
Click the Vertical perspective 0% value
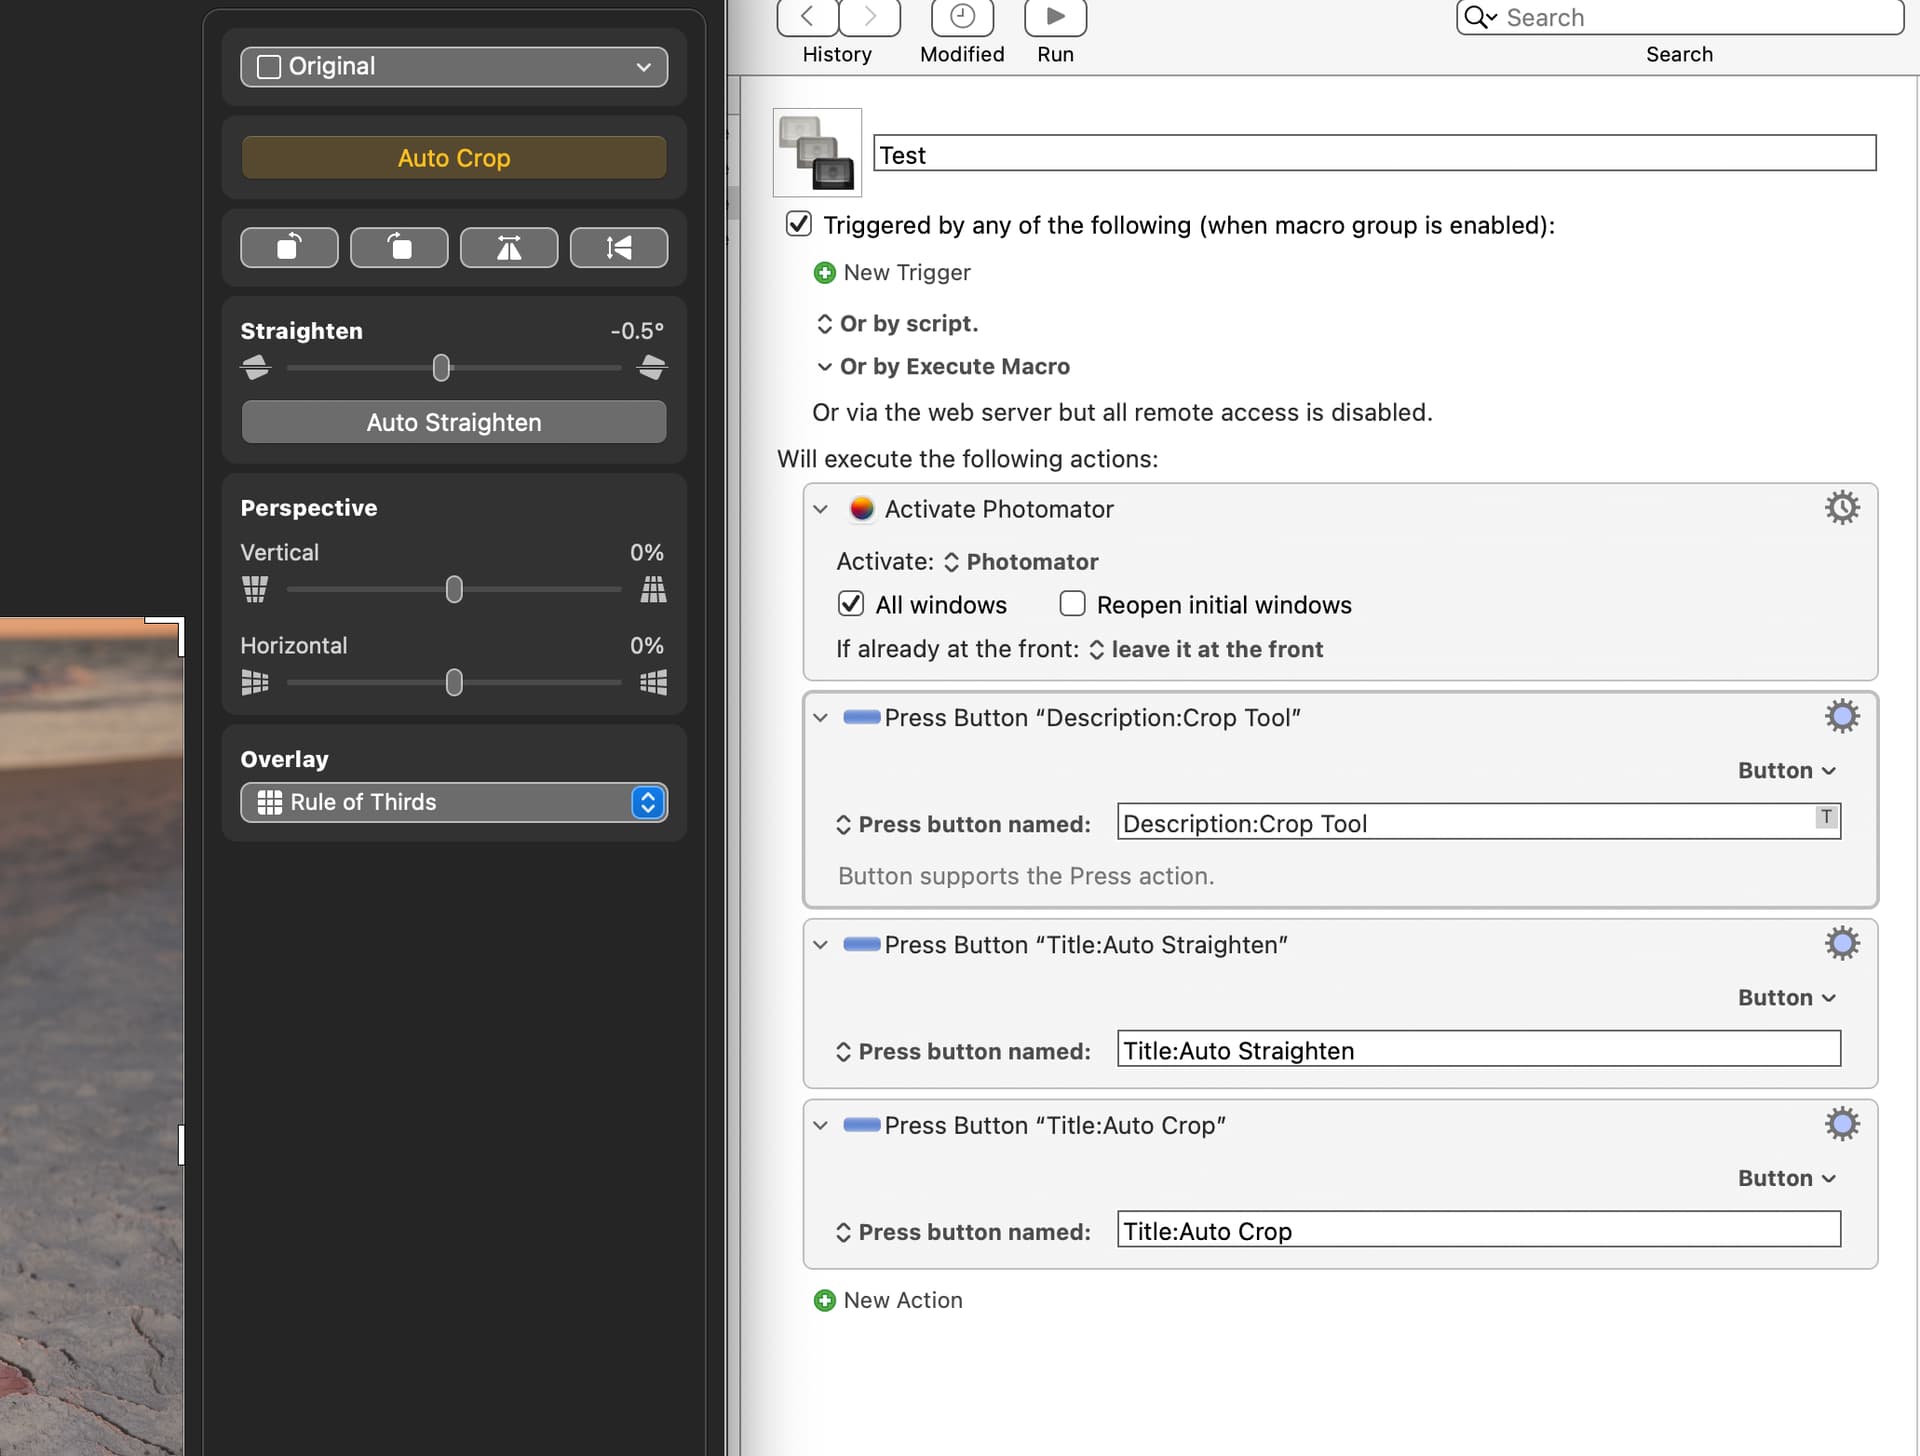point(646,553)
